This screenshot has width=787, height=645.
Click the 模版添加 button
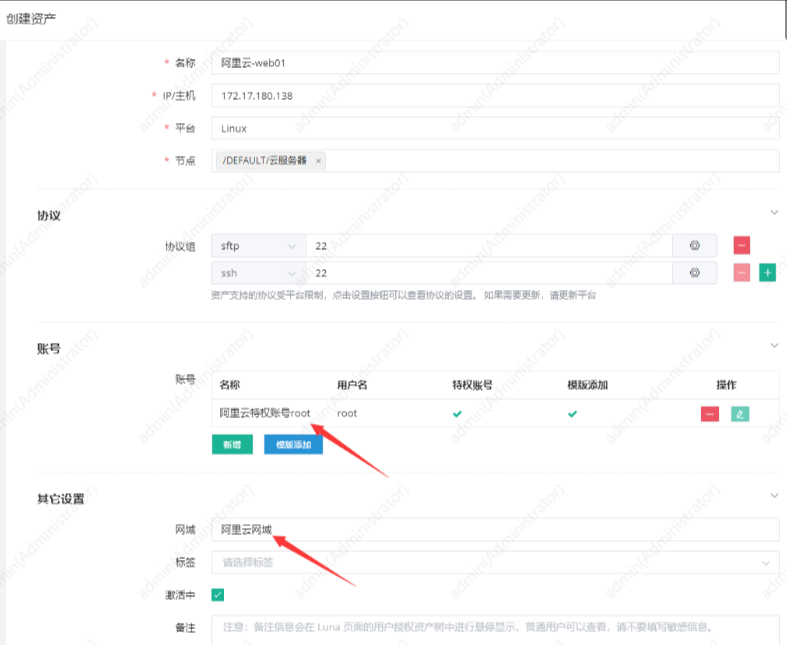pos(293,445)
